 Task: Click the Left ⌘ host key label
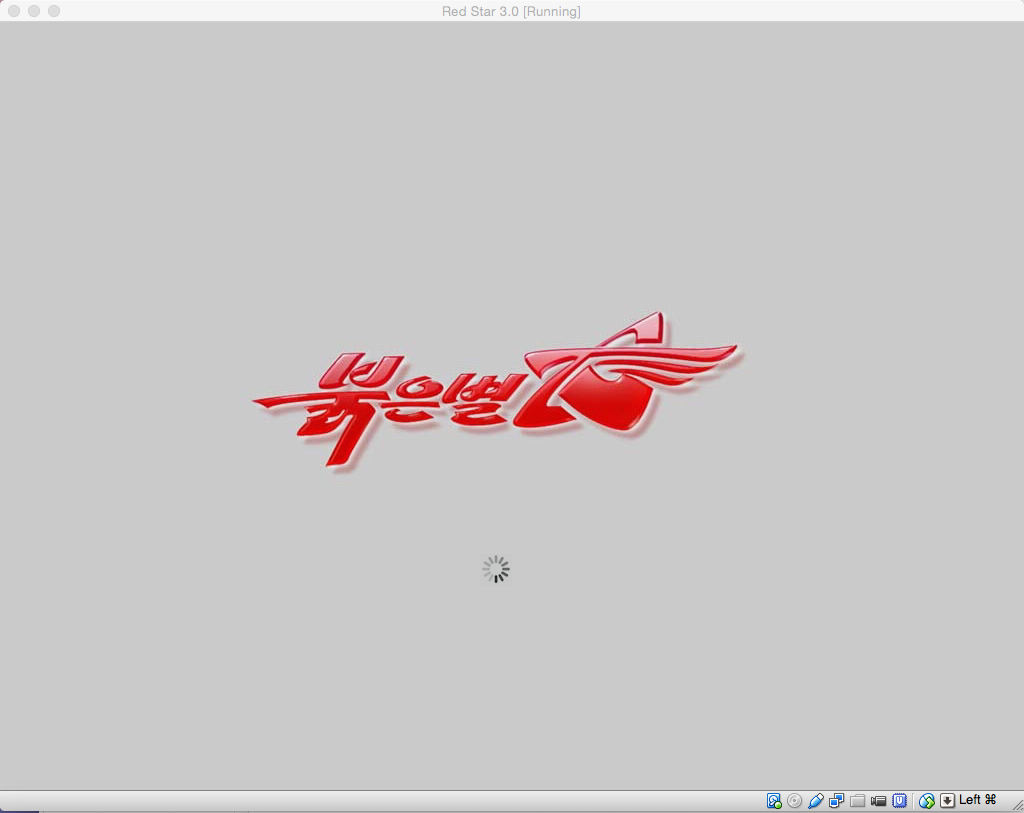[977, 800]
